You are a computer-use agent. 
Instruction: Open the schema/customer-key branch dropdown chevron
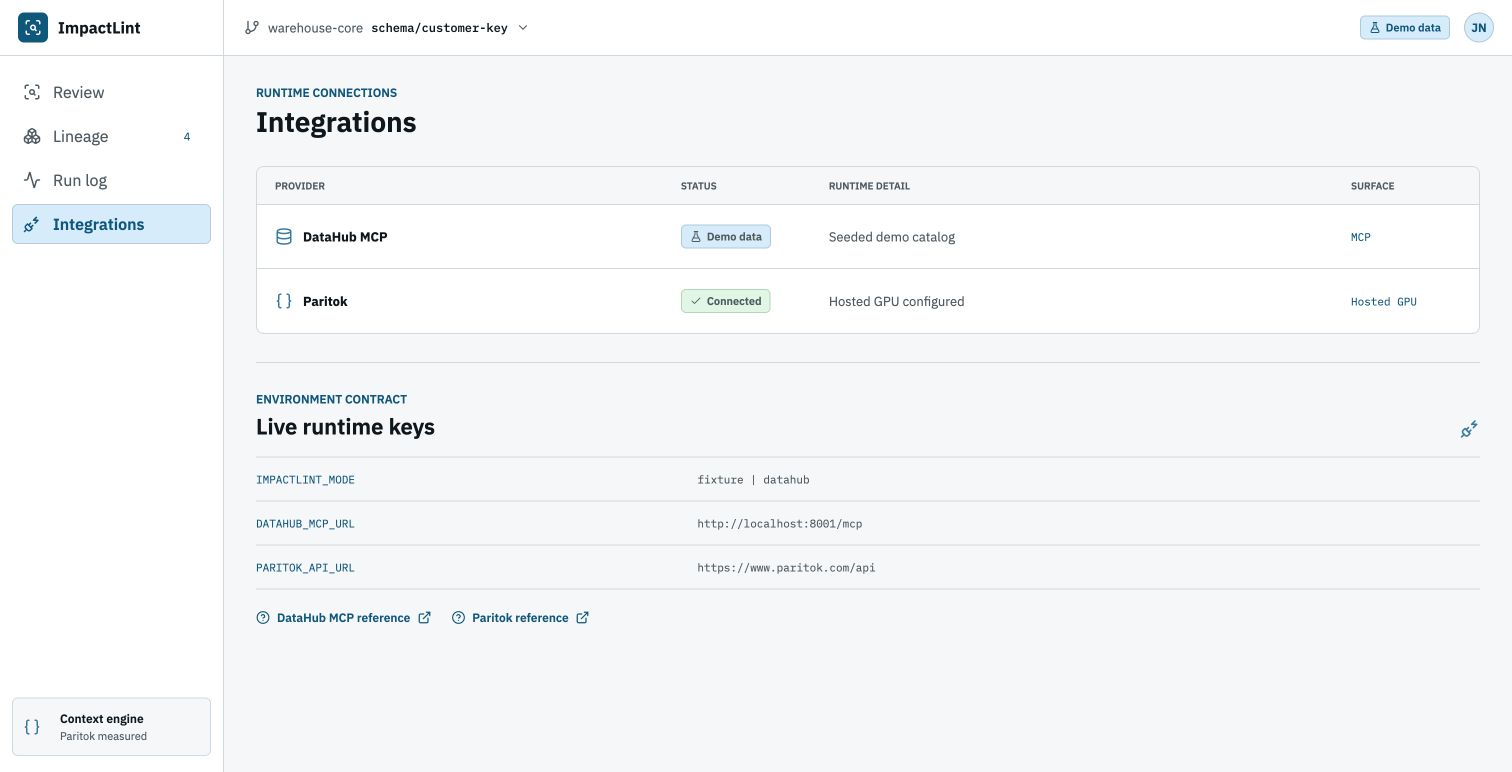(x=523, y=28)
